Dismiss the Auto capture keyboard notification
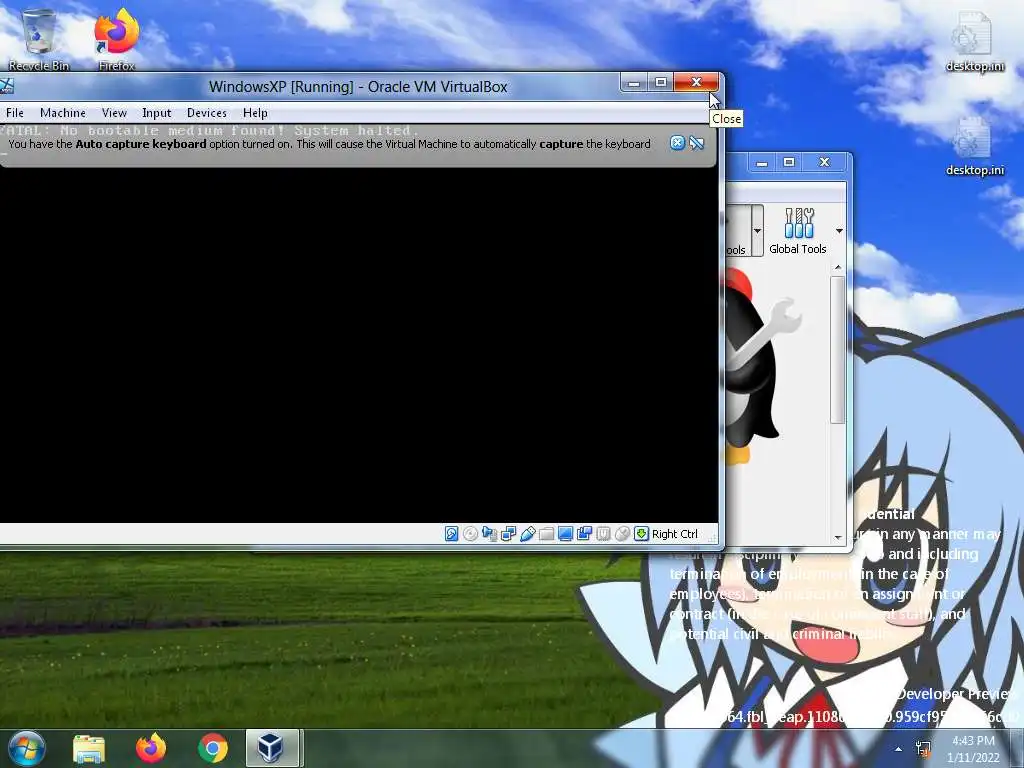Image resolution: width=1024 pixels, height=768 pixels. click(x=677, y=143)
